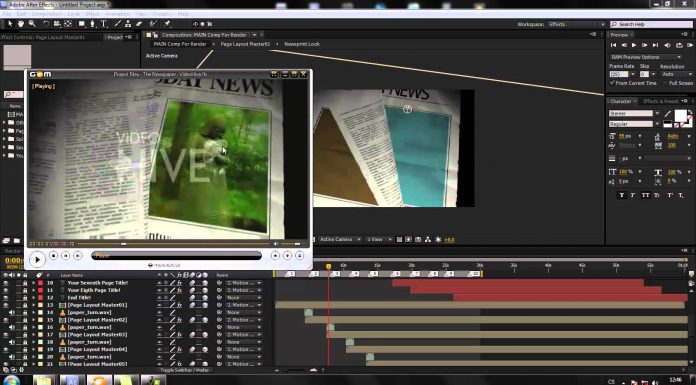Viewport: 696px width, 385px height.
Task: Mute audio of layer 14 paper_turn.wav
Action: click(12, 313)
